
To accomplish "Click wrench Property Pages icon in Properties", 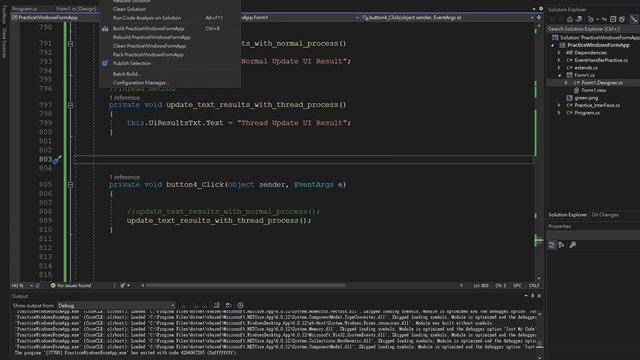I will (x=573, y=244).
